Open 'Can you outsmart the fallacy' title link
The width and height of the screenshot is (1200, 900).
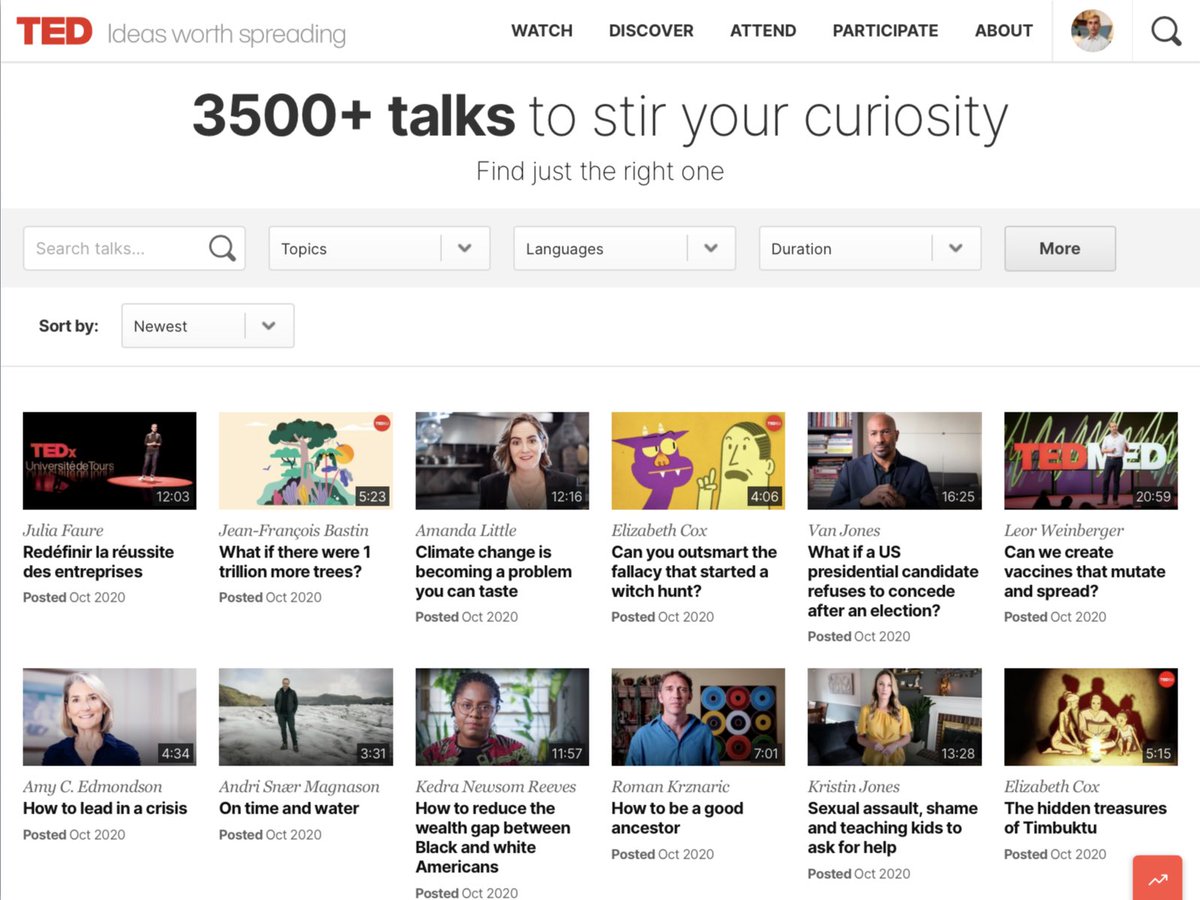[x=694, y=571]
